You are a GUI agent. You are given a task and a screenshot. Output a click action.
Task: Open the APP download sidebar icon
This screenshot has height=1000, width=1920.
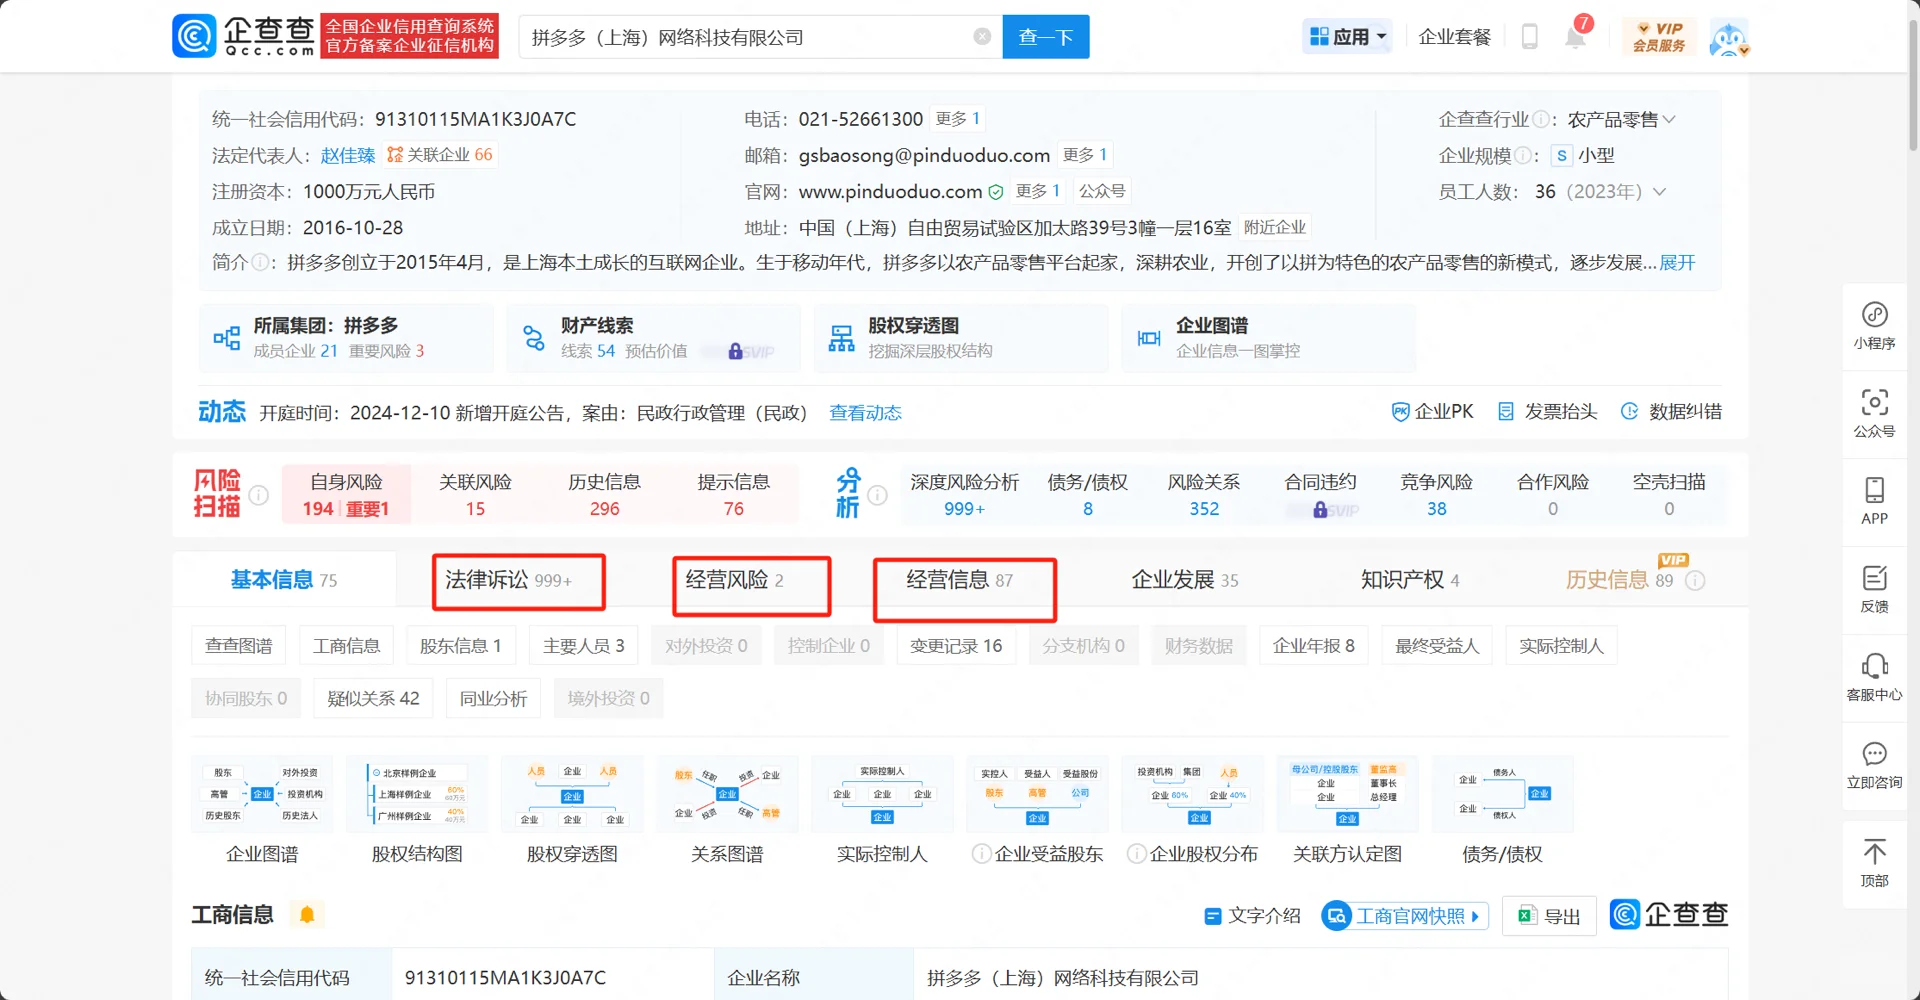click(x=1874, y=501)
